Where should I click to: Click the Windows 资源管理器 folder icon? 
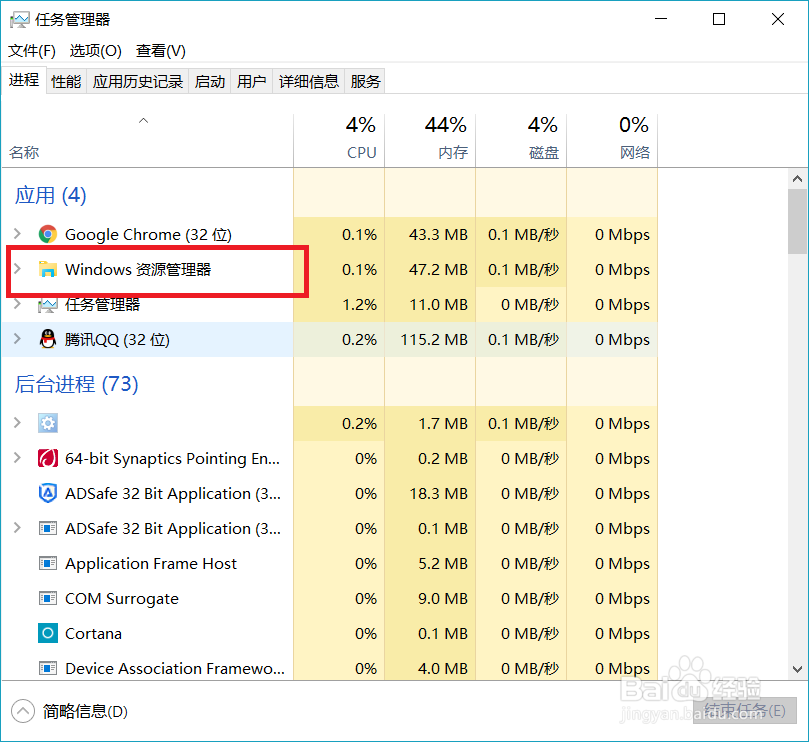point(47,269)
